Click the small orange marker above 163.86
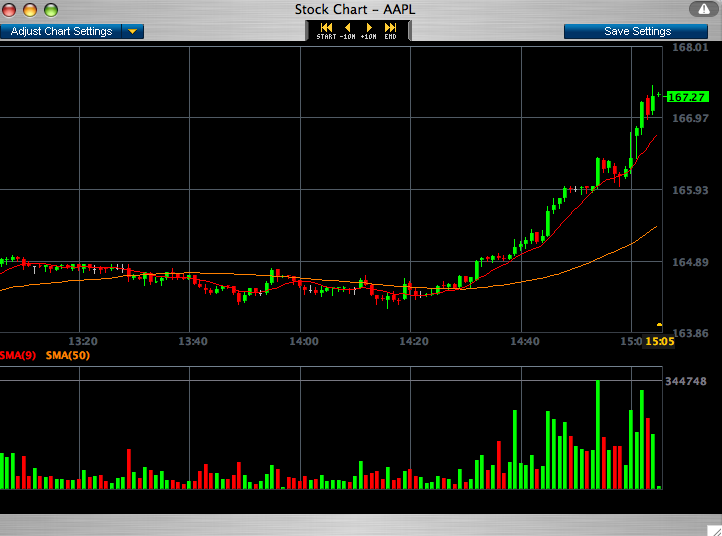This screenshot has width=722, height=536. [x=659, y=325]
